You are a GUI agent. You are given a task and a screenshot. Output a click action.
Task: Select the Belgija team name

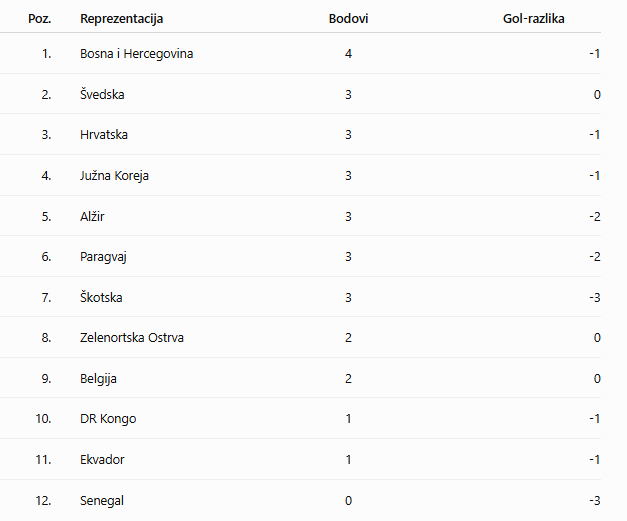tap(98, 379)
